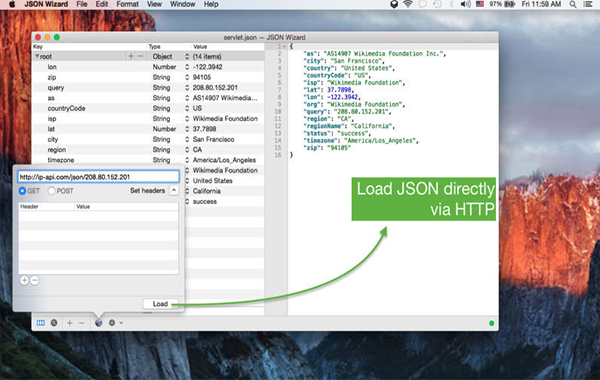Open the Format menu
The image size is (600, 380).
click(x=127, y=4)
